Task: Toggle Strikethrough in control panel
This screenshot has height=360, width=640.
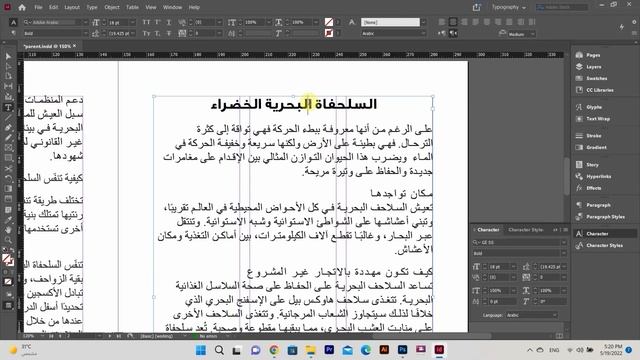Action: [x=169, y=33]
